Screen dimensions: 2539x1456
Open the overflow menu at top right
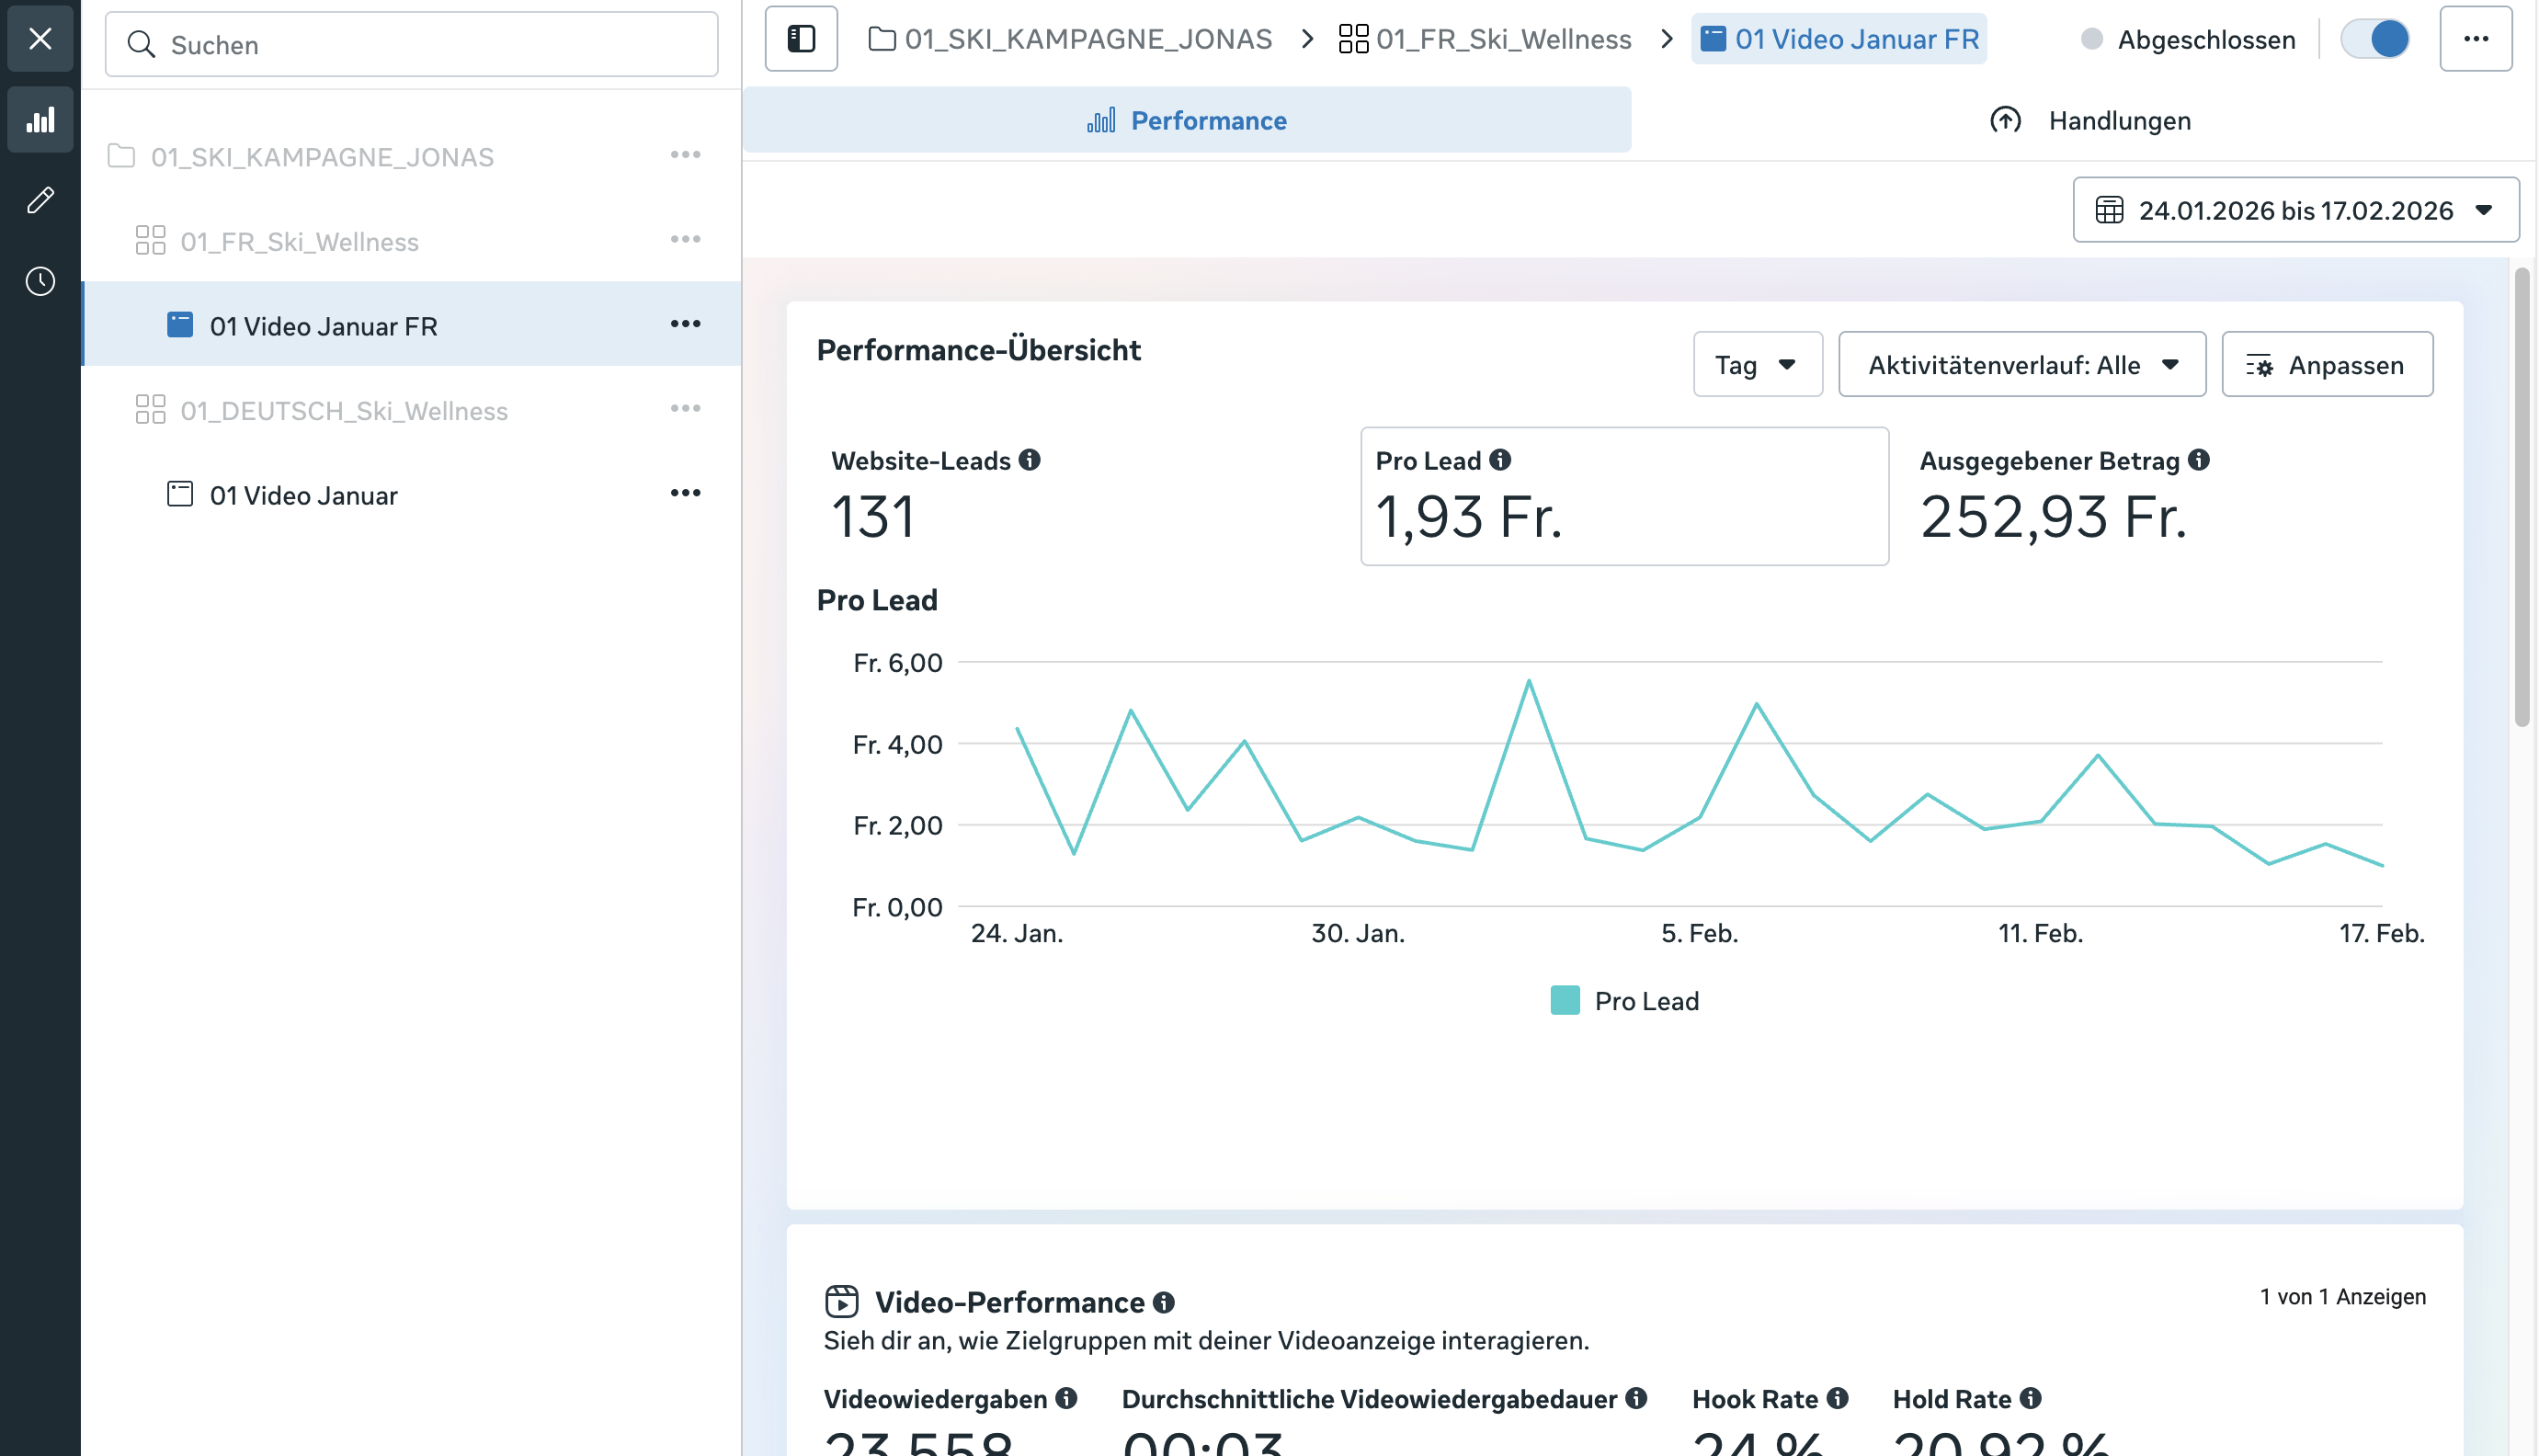[2476, 39]
